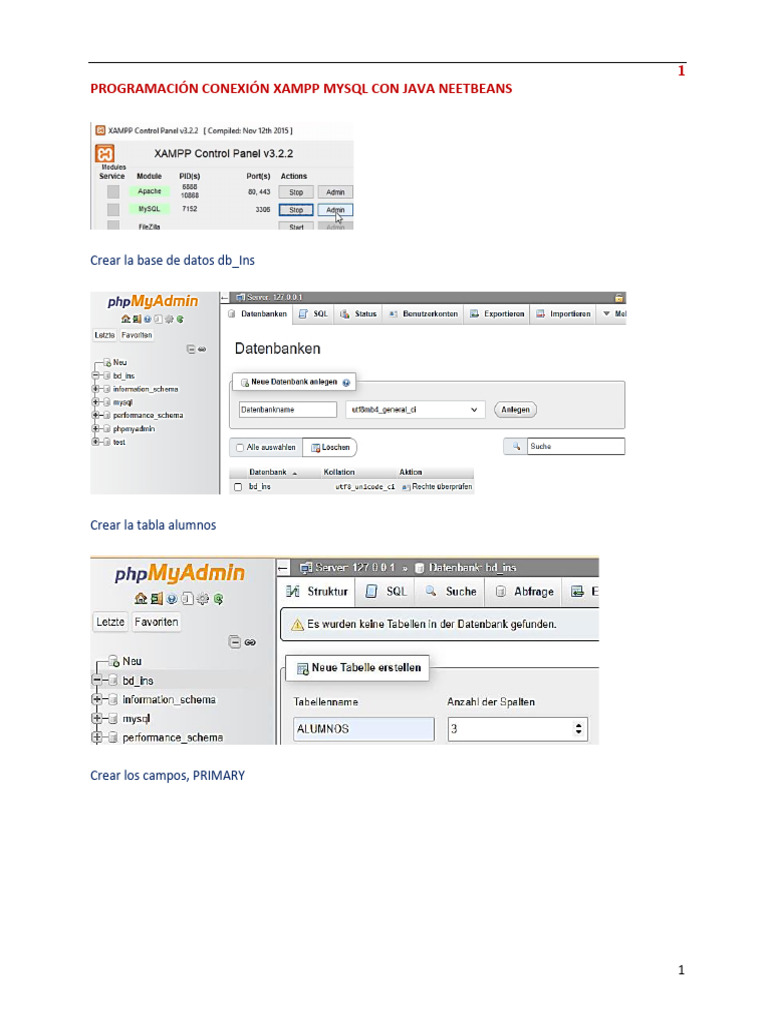Click the Kollation column header
Screen dimensions: 768x1024
pyautogui.click(x=339, y=472)
